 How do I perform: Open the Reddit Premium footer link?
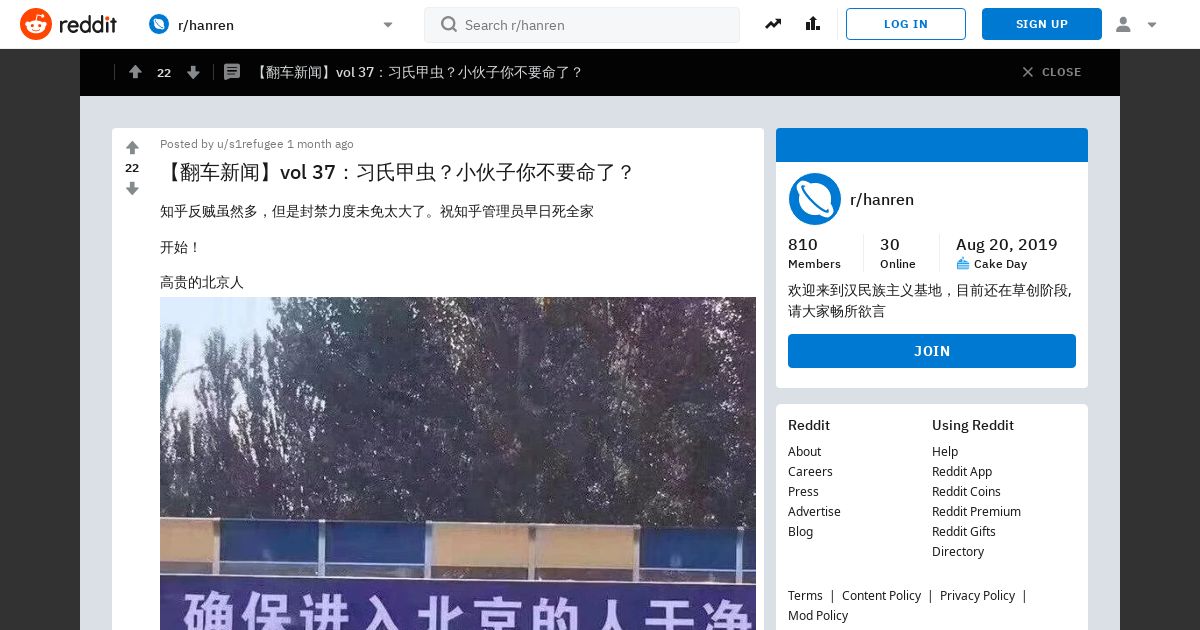point(976,511)
